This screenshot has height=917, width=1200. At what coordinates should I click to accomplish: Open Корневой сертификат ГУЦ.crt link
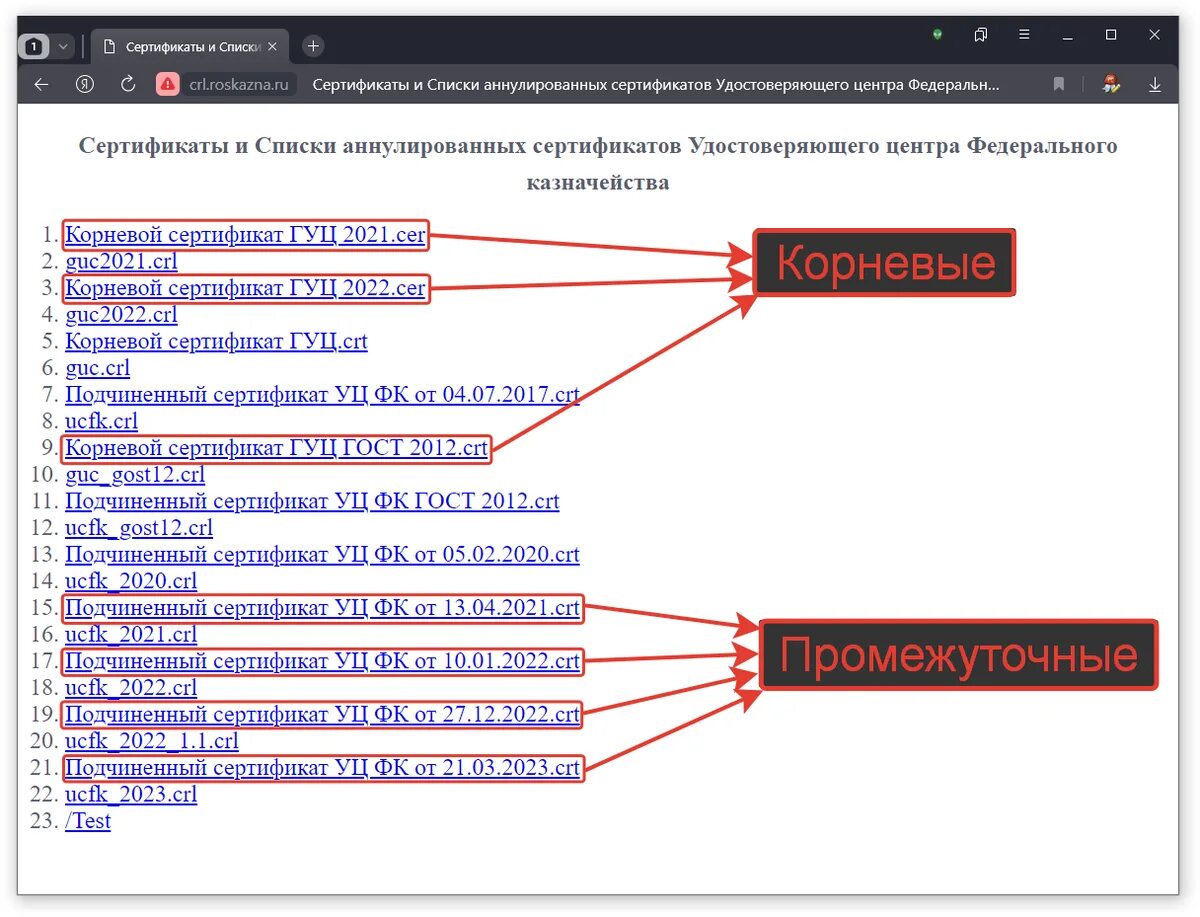[216, 342]
